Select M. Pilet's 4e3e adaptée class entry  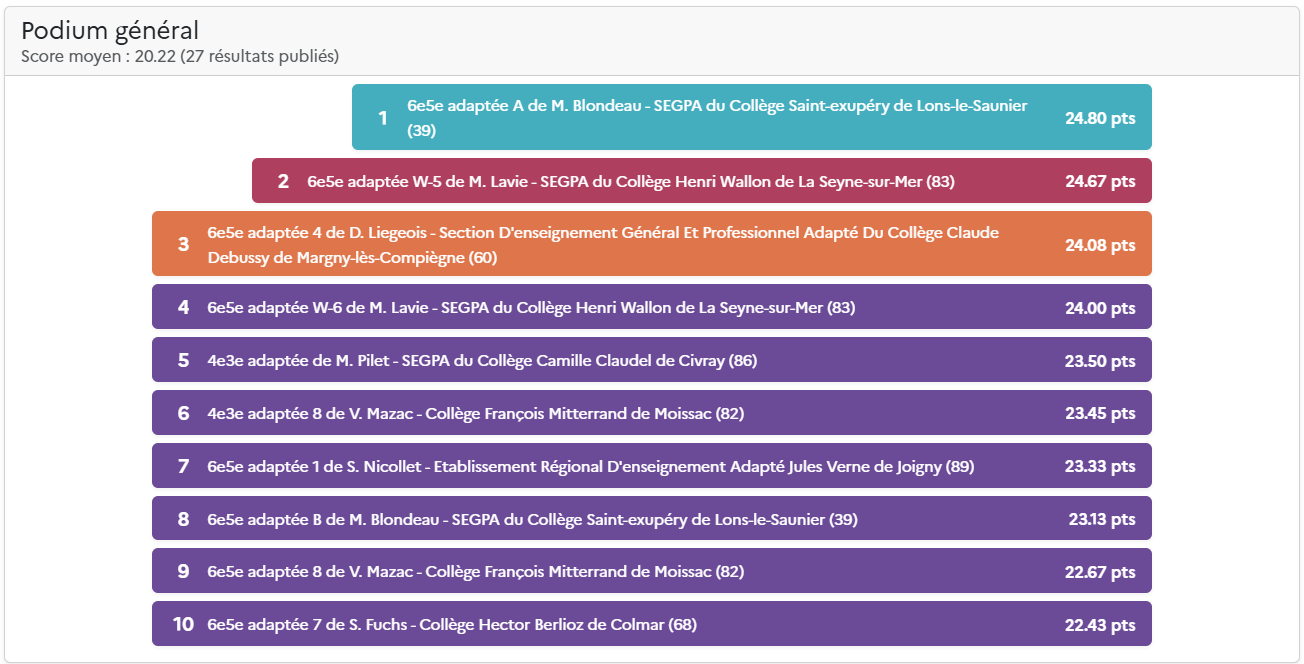[481, 360]
